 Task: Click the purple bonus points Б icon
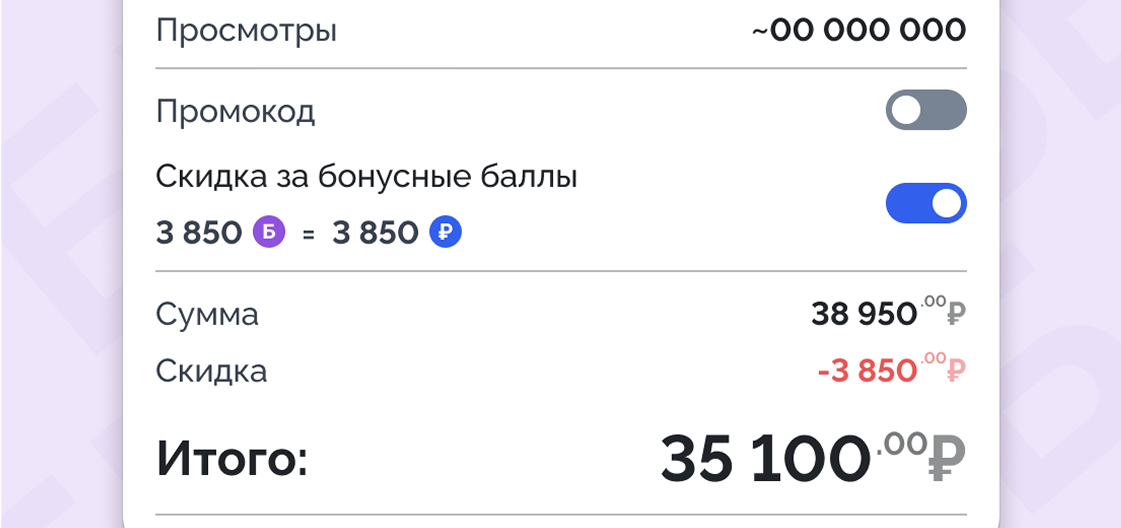coord(270,233)
